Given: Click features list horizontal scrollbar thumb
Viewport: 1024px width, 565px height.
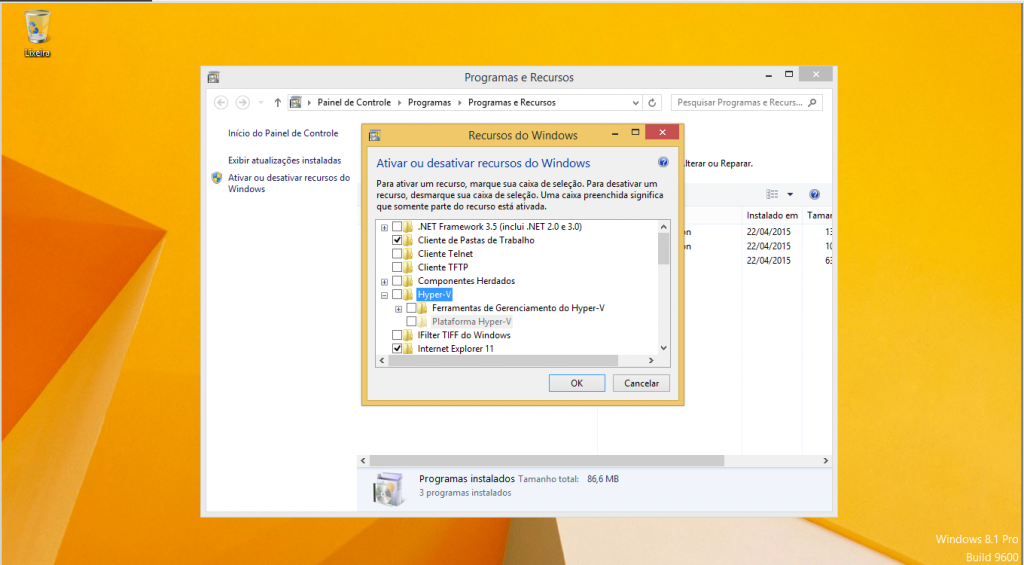Looking at the screenshot, I should (503, 361).
